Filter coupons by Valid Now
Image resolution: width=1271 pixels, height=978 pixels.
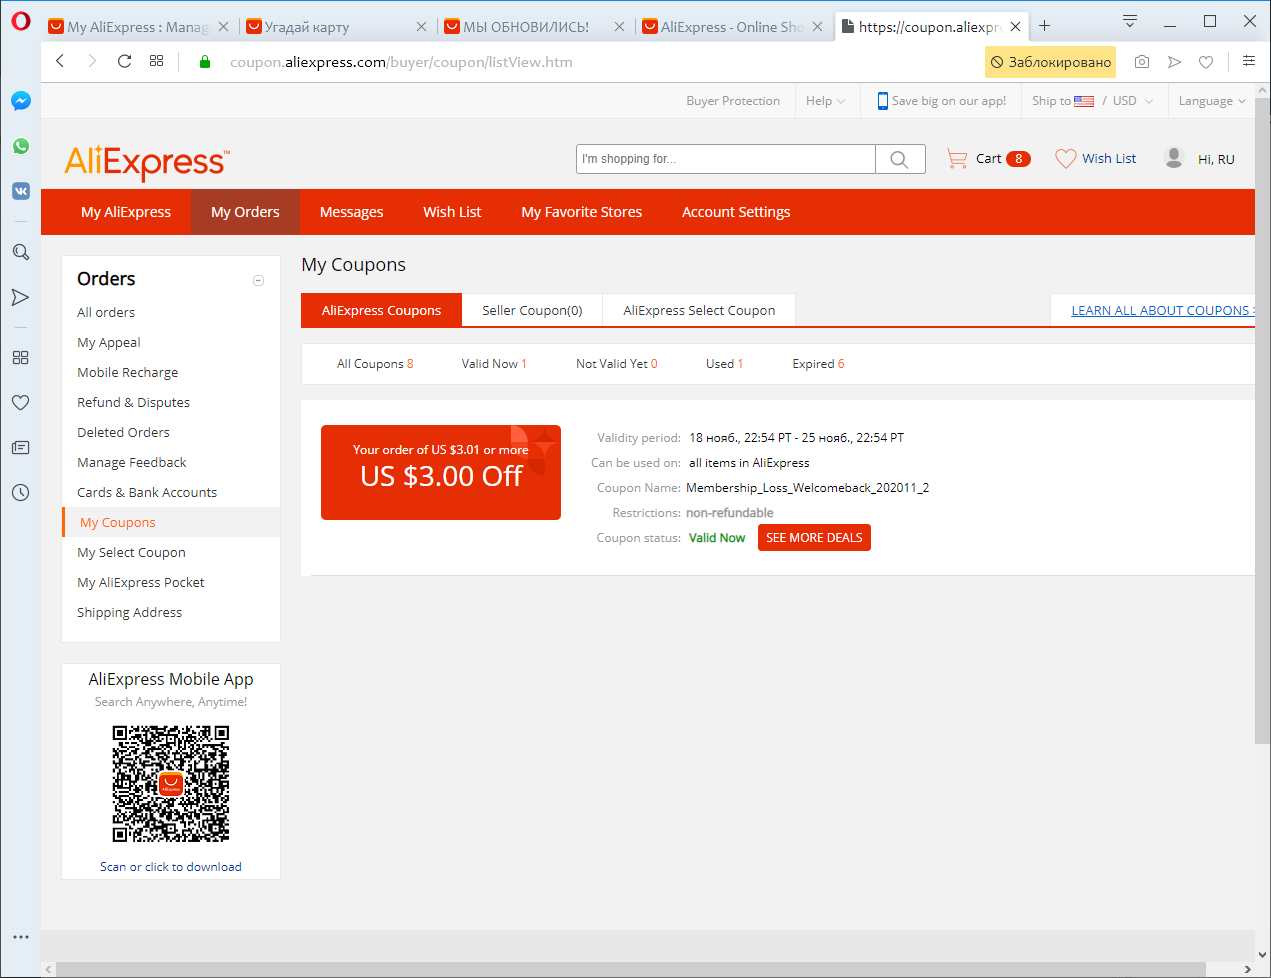click(494, 364)
